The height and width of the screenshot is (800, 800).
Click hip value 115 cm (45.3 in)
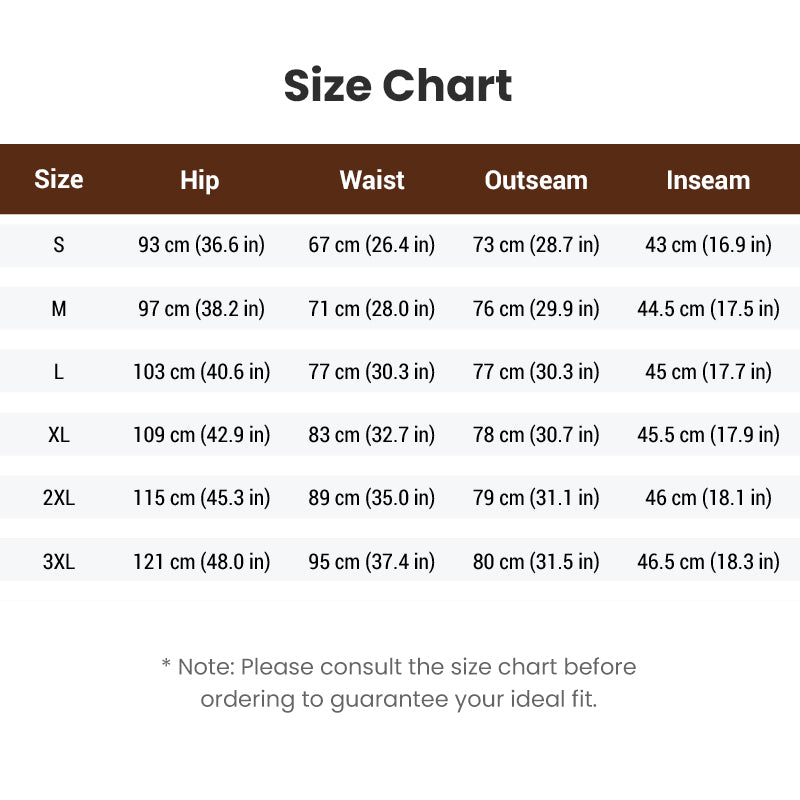(202, 497)
